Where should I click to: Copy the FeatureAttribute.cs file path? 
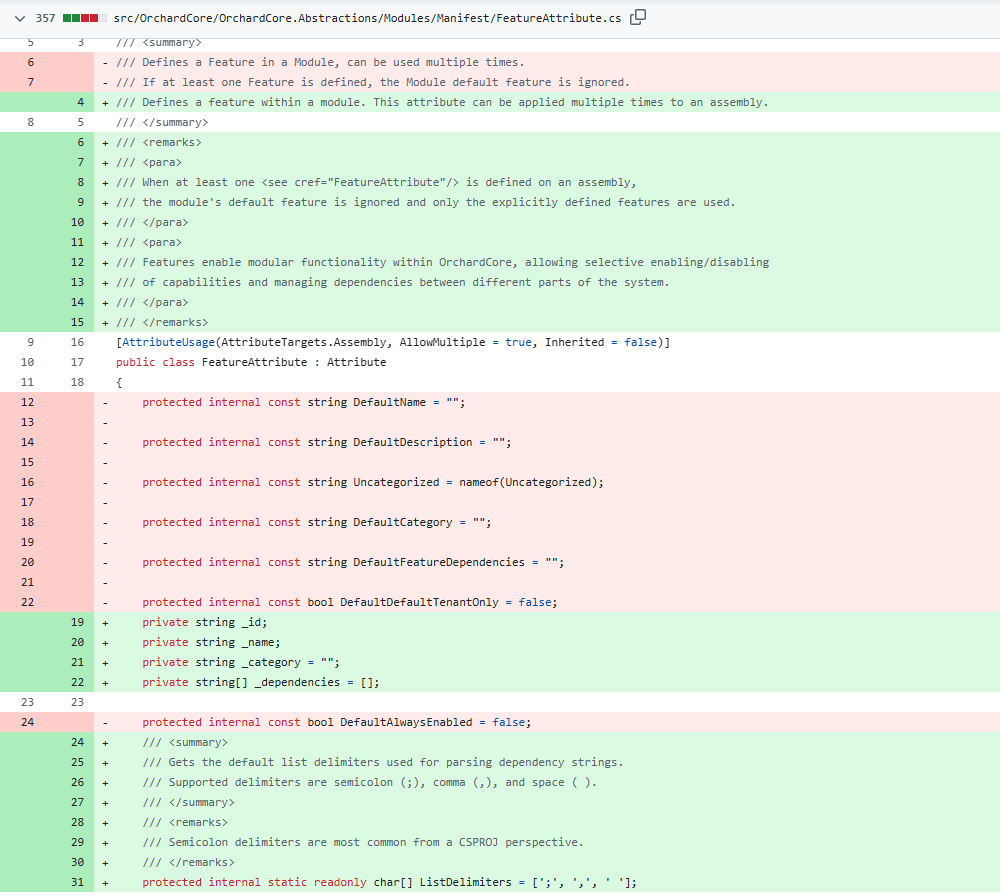pos(638,17)
